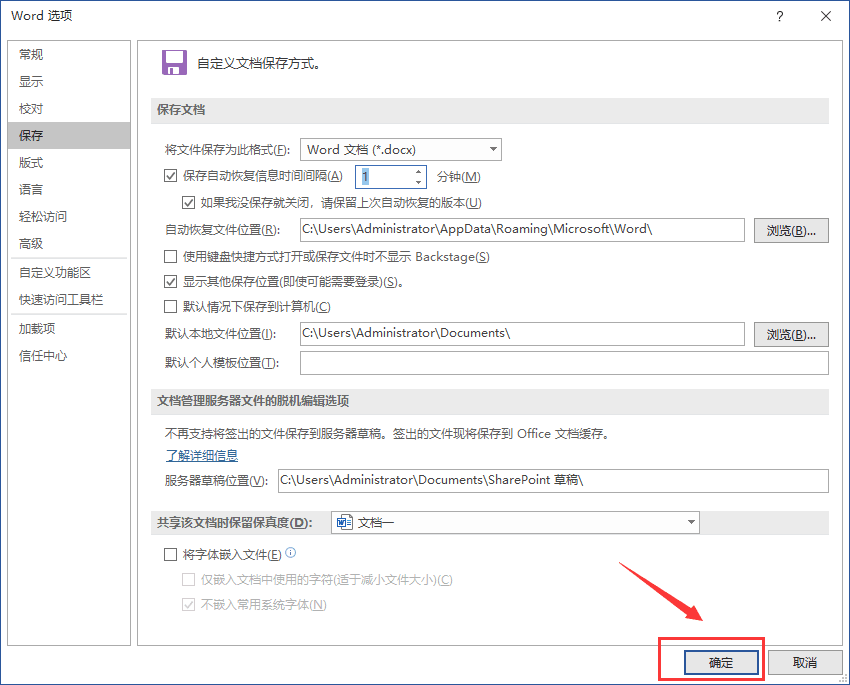Image resolution: width=850 pixels, height=685 pixels.
Task: Decrease autosave minutes with the down arrow
Action: pyautogui.click(x=418, y=182)
